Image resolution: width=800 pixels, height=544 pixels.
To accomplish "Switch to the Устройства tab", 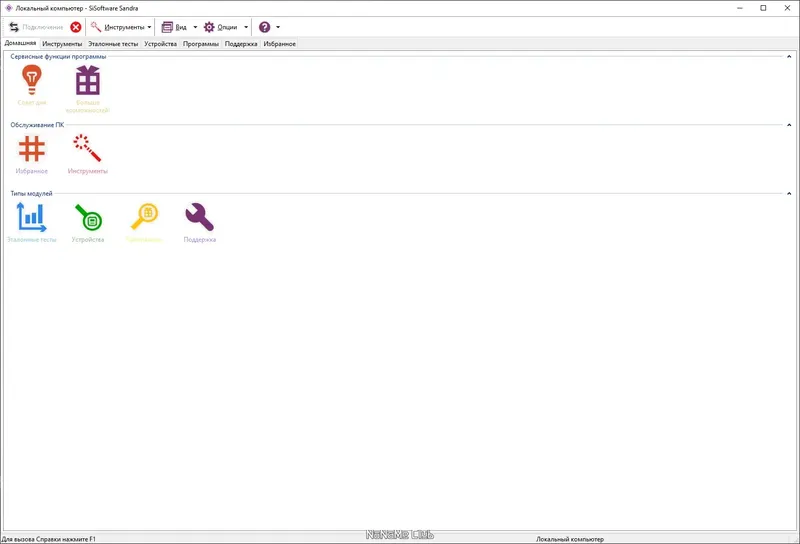I will (160, 44).
